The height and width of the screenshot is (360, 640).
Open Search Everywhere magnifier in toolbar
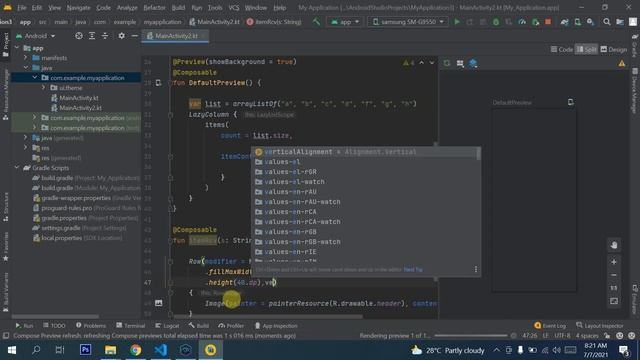tap(607, 22)
